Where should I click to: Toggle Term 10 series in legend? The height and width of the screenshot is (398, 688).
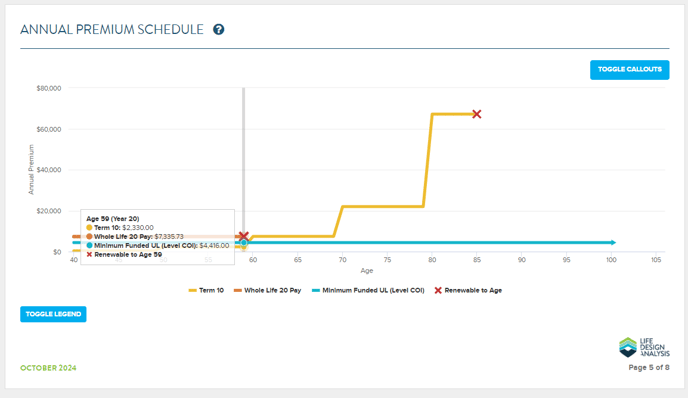click(x=206, y=290)
